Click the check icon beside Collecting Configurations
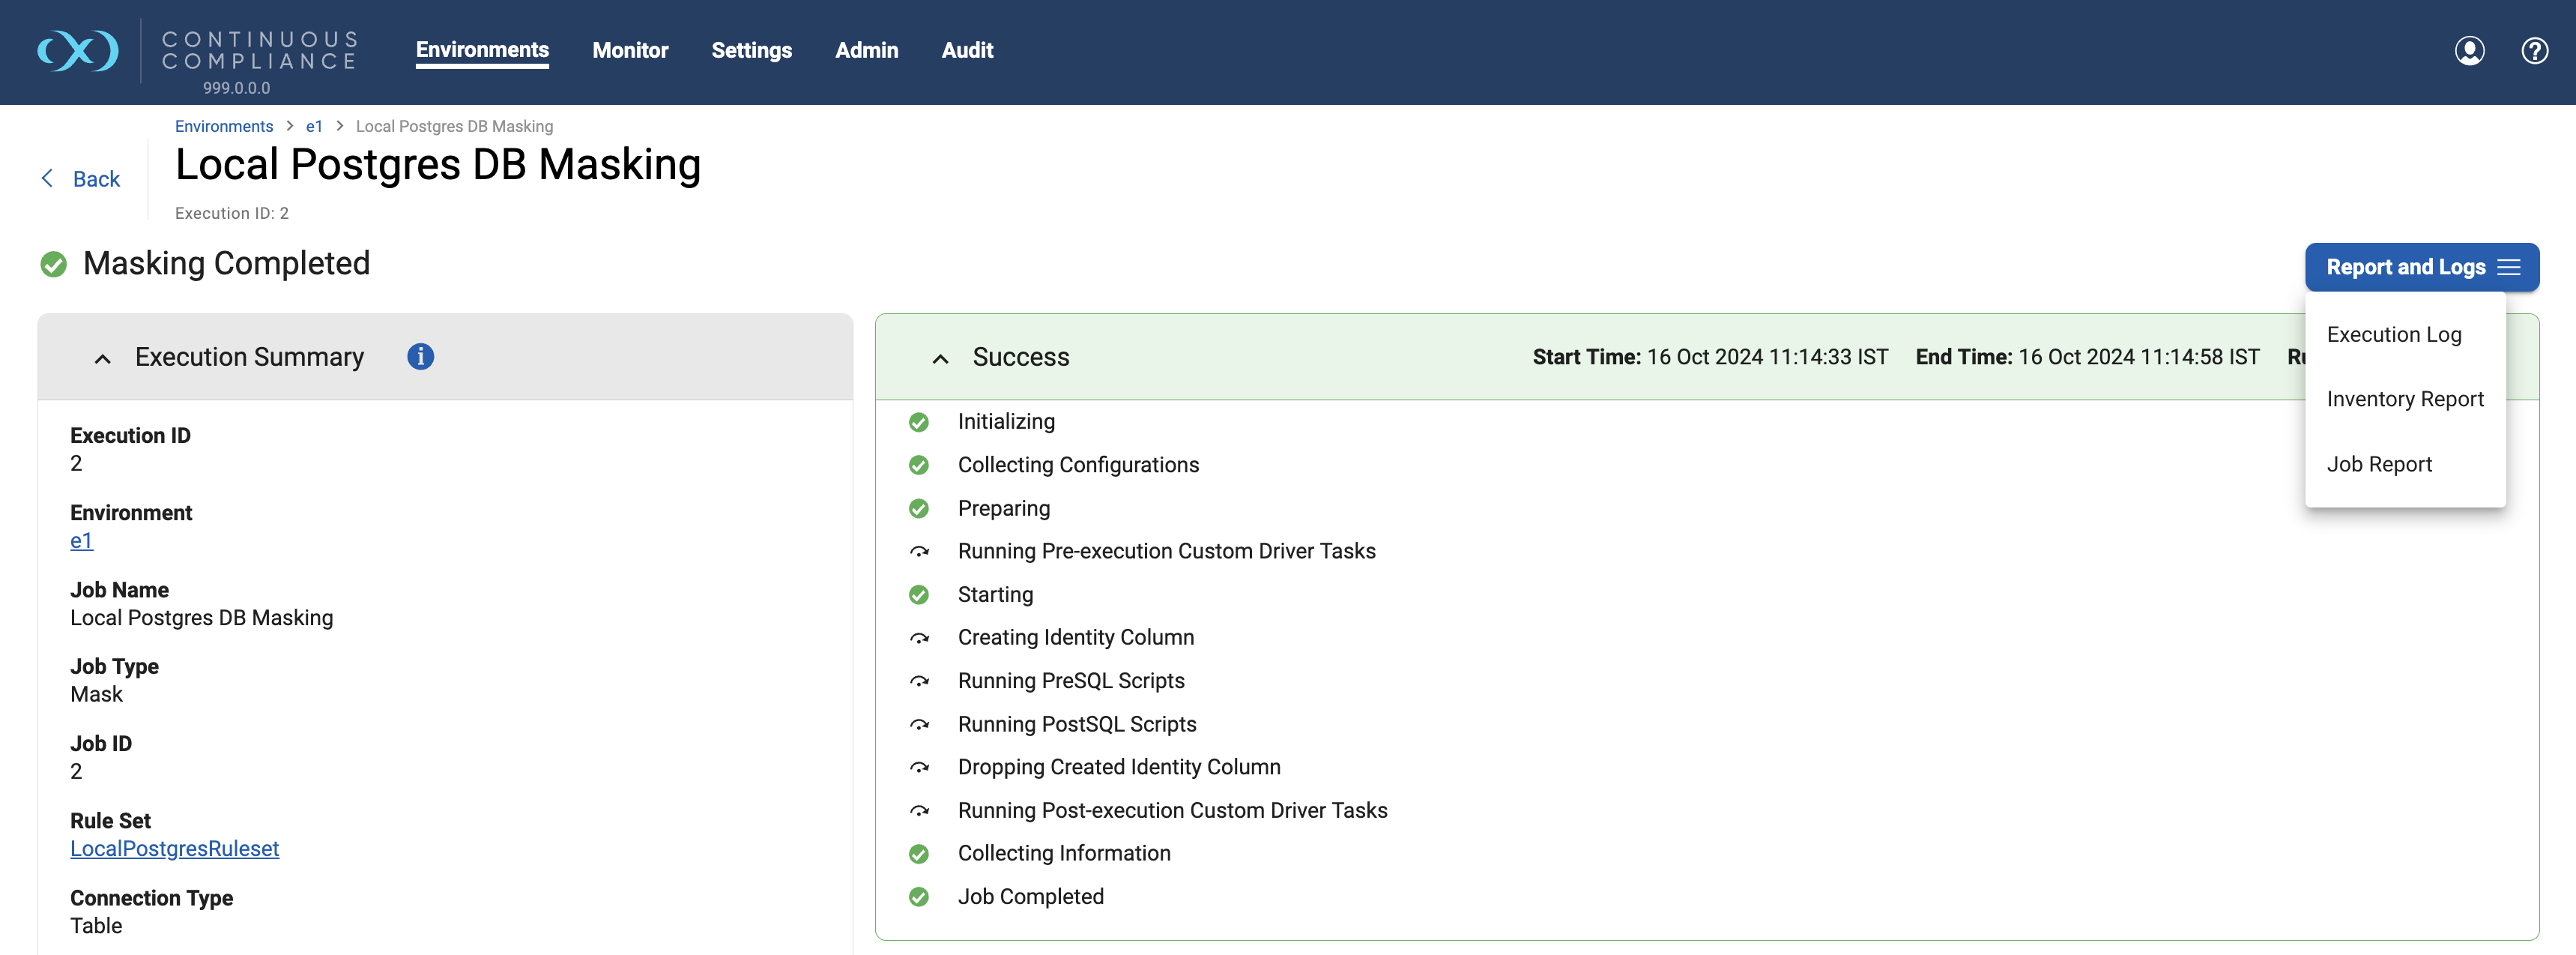 point(919,465)
